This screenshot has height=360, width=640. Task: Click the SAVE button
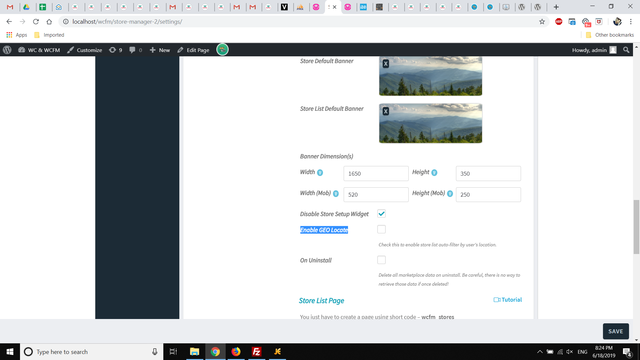click(616, 331)
